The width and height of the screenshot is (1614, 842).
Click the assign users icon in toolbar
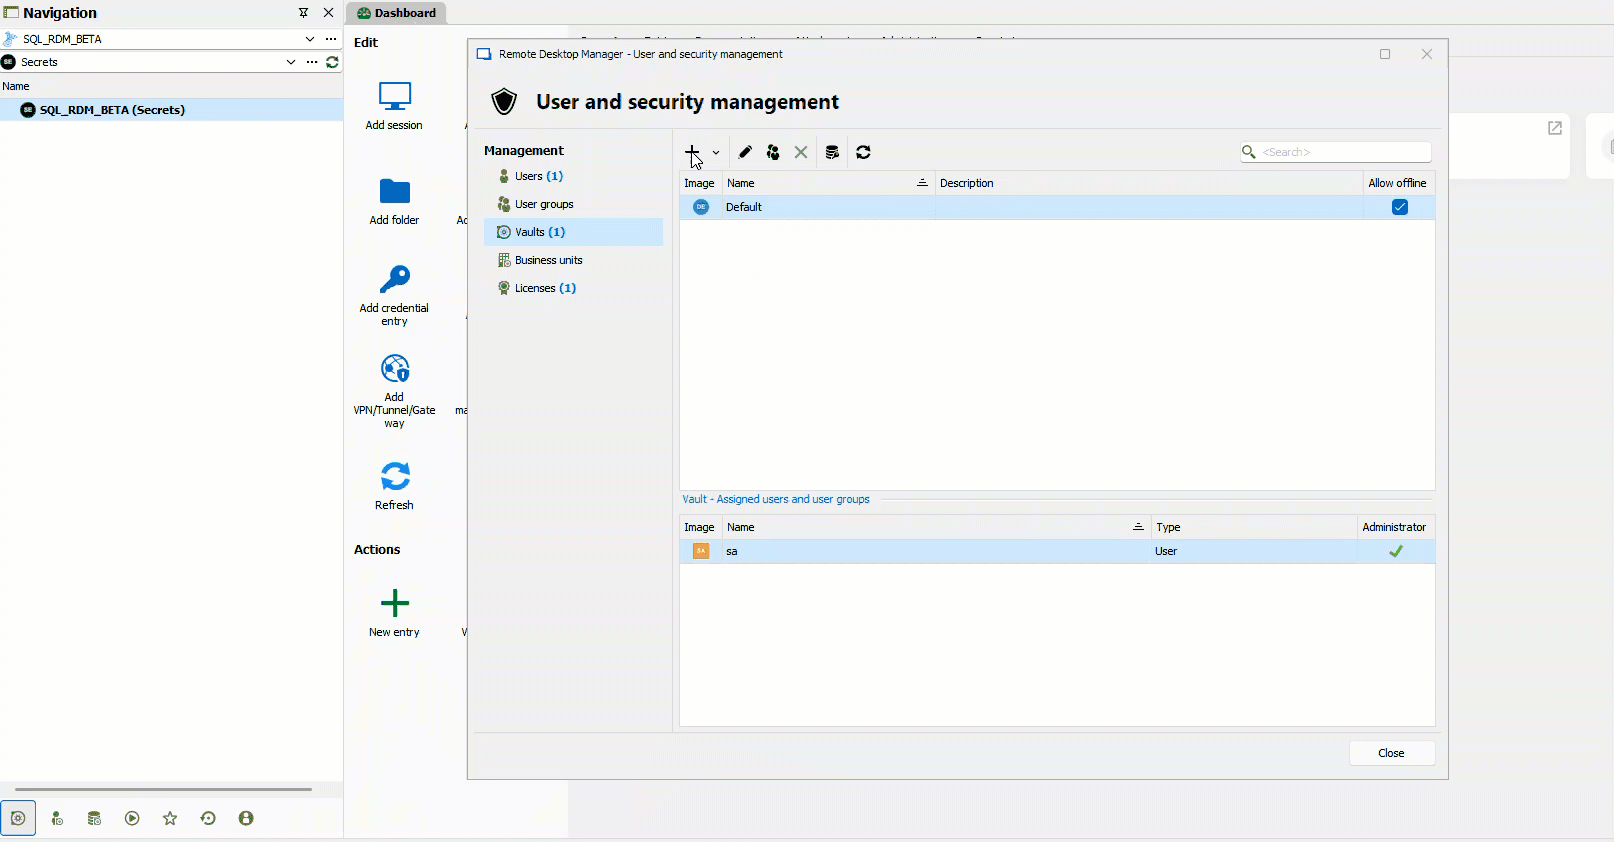point(773,152)
